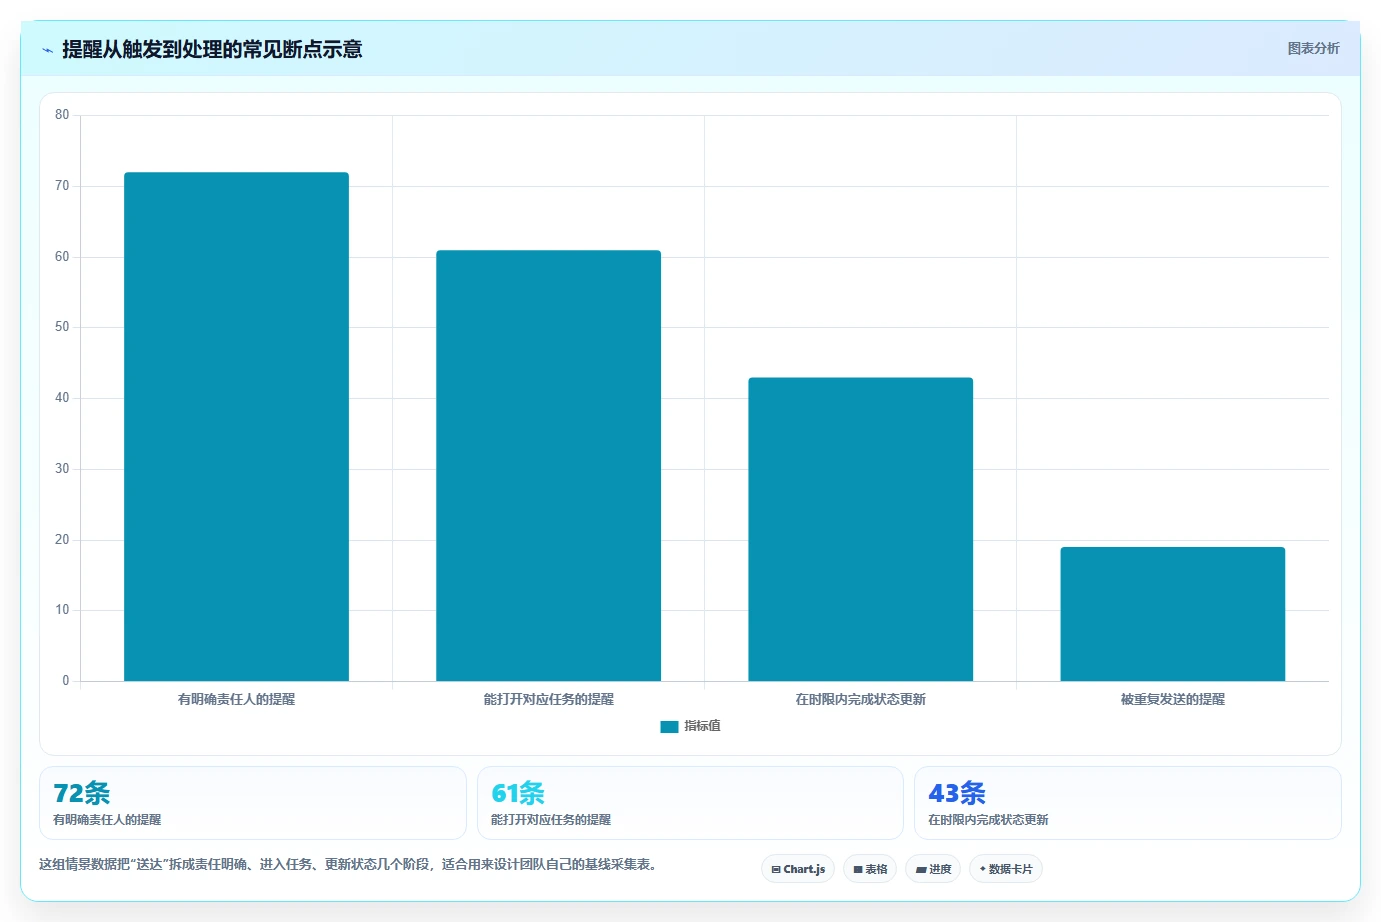The height and width of the screenshot is (922, 1381).
Task: Click the chart title 提醒从触发到处理的常见断点示意
Action: (x=212, y=49)
